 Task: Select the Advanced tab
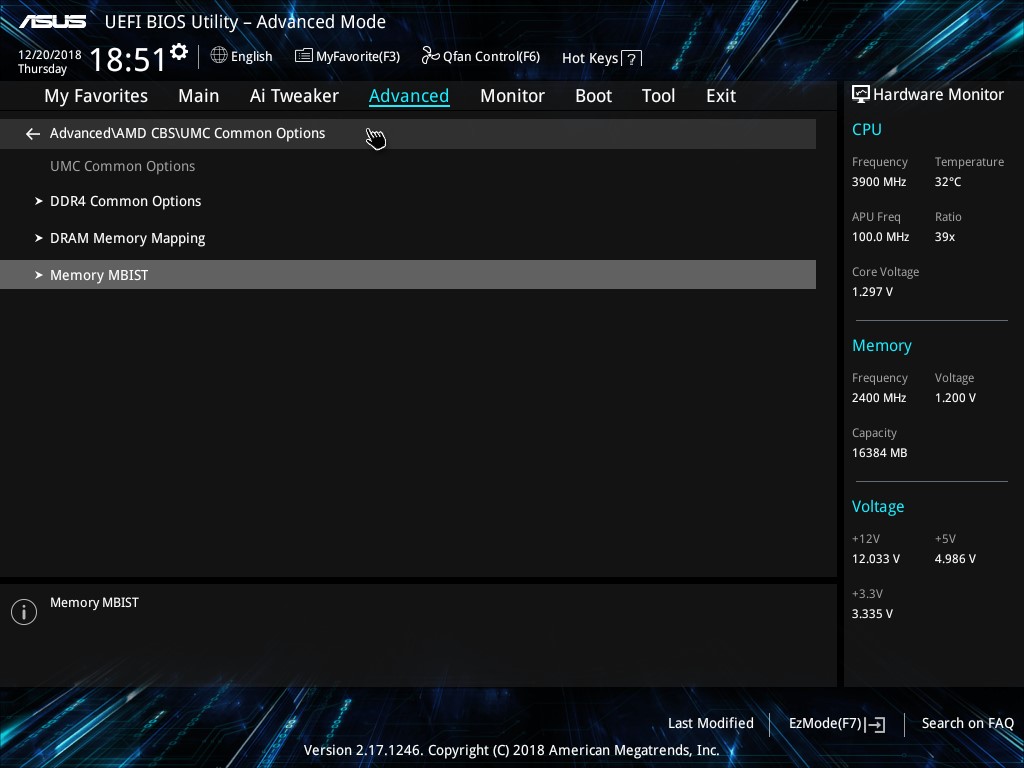[x=409, y=96]
